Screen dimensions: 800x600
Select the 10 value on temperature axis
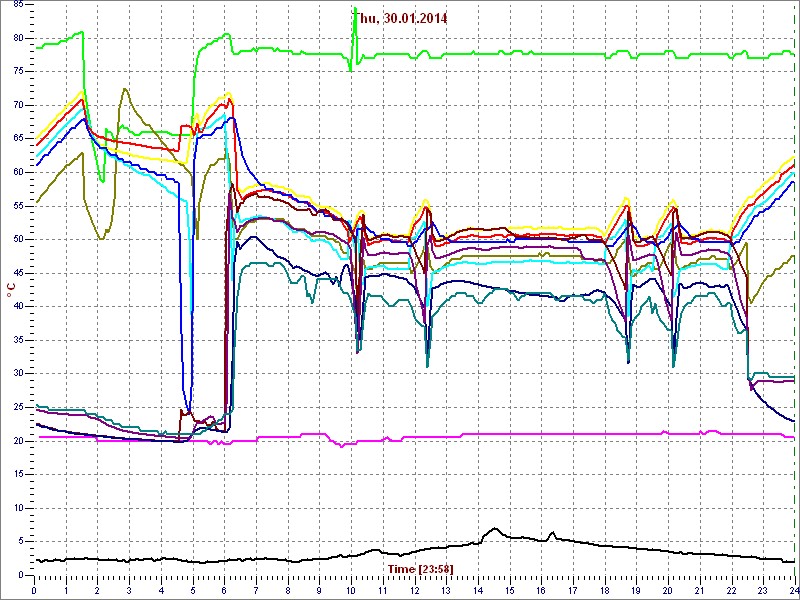(x=17, y=508)
